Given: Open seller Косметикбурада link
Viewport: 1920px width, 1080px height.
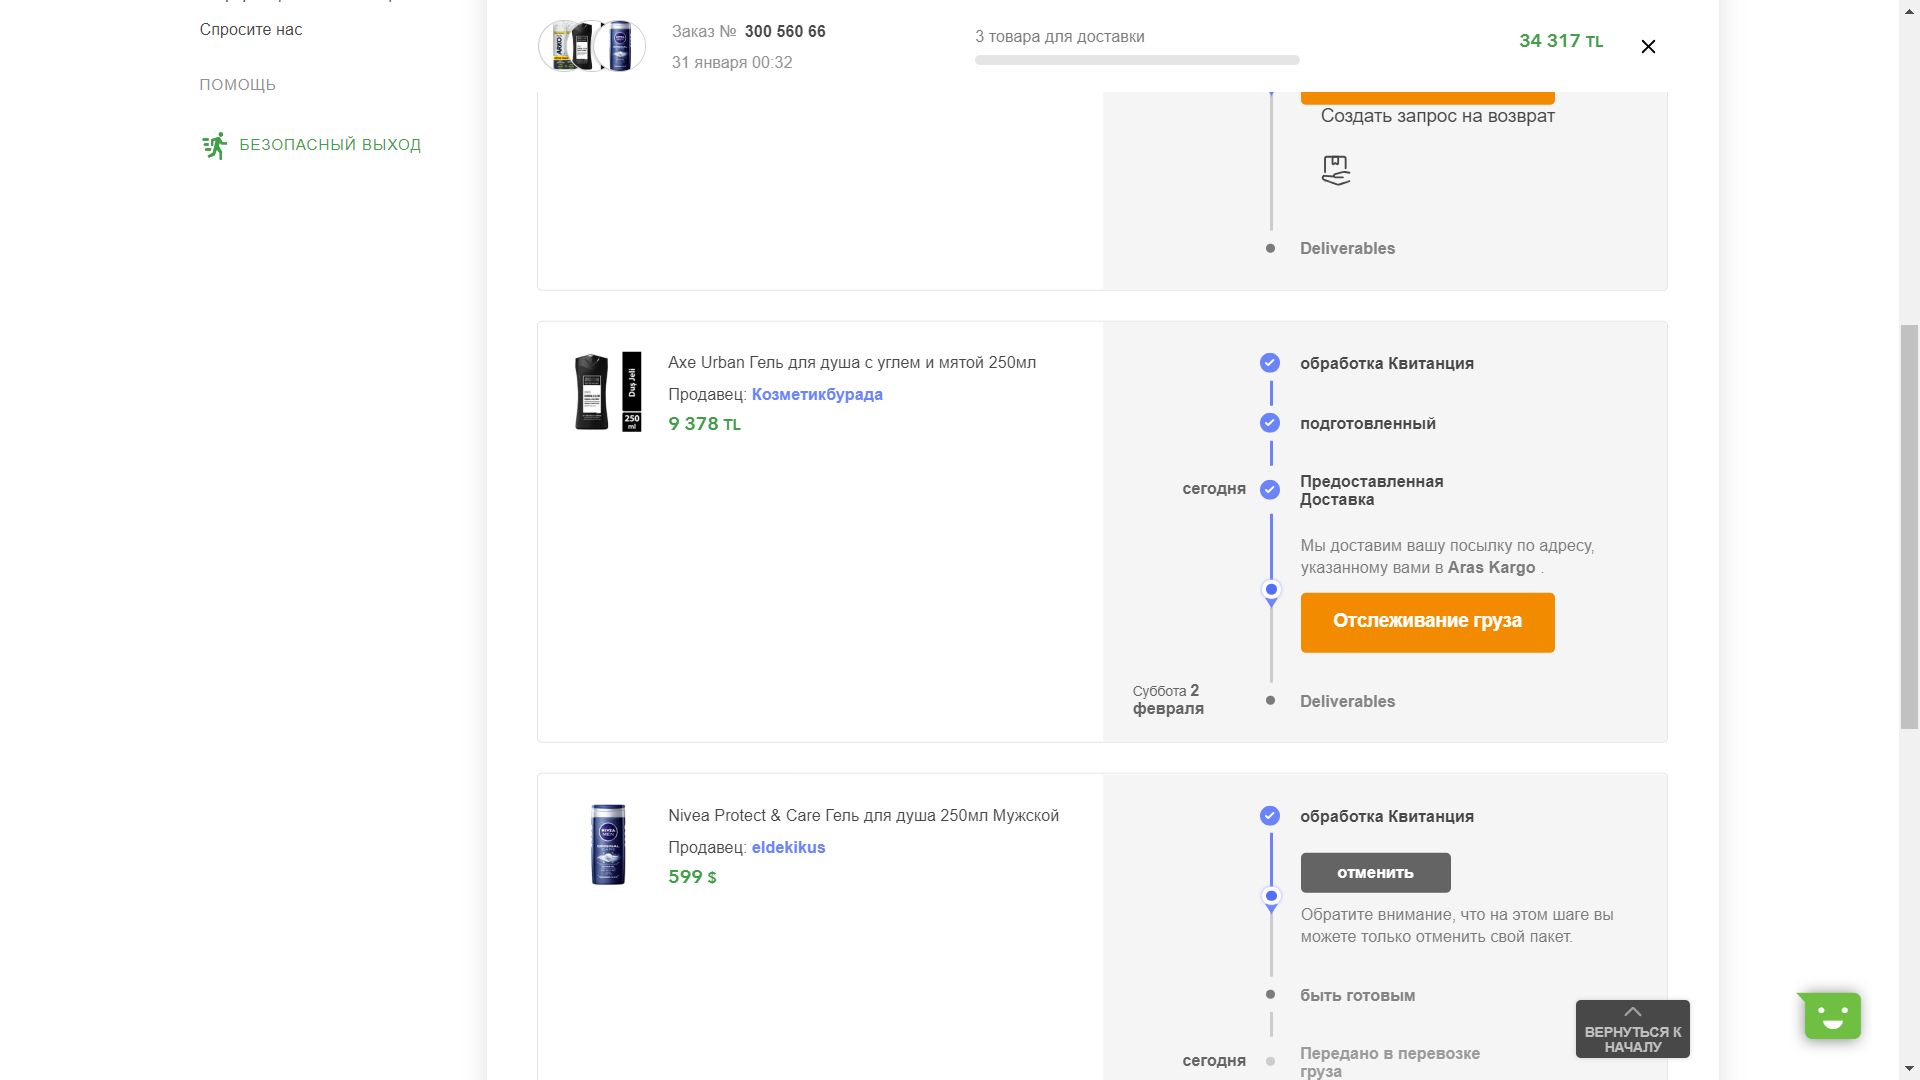Looking at the screenshot, I should click(817, 394).
